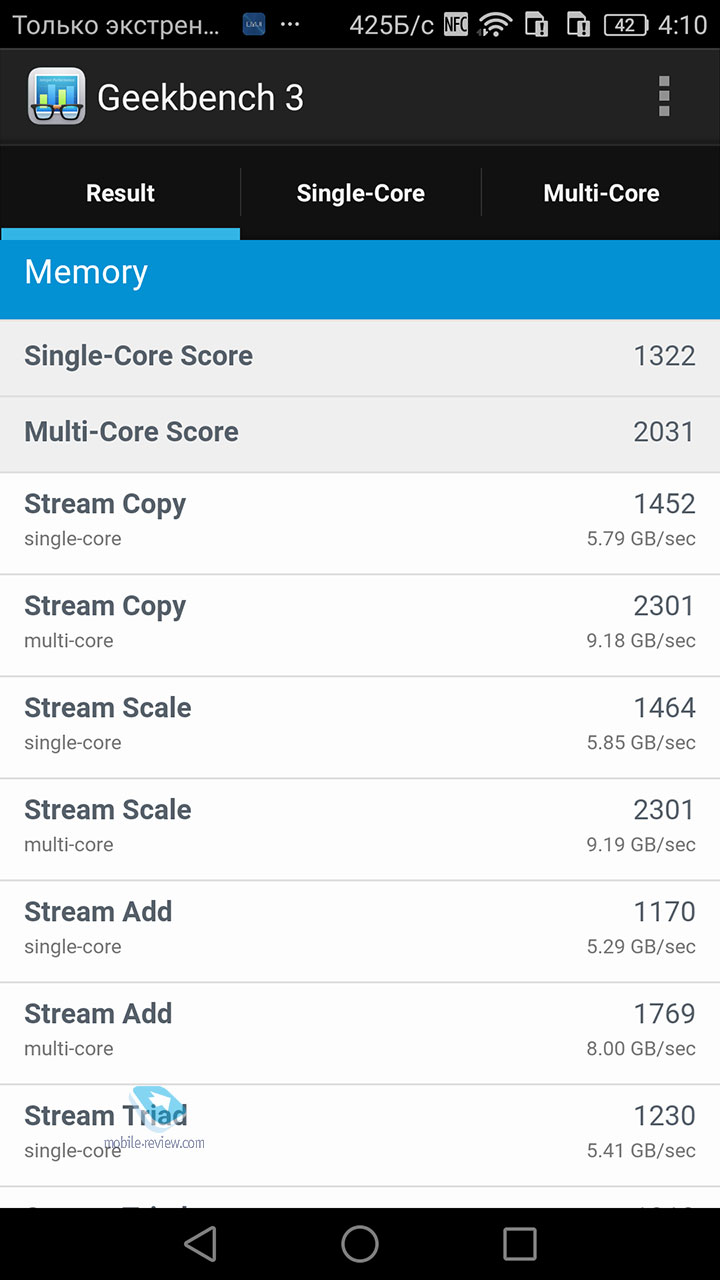This screenshot has height=1280, width=720.
Task: Open recent apps square button
Action: coord(520,1244)
